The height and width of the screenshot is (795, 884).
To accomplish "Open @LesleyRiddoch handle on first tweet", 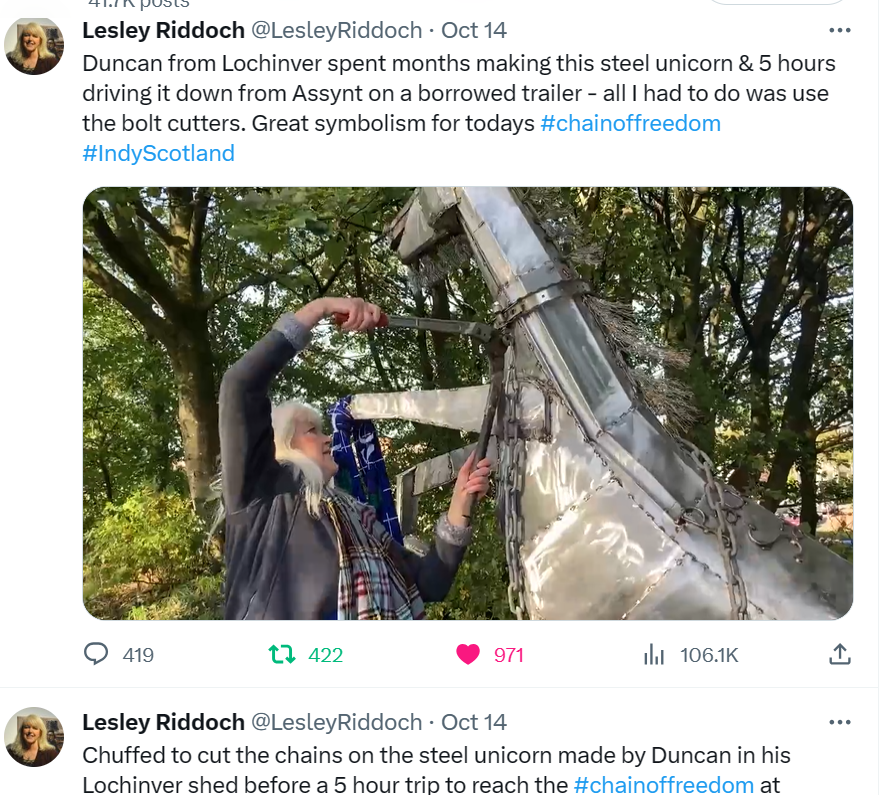I will (x=337, y=30).
